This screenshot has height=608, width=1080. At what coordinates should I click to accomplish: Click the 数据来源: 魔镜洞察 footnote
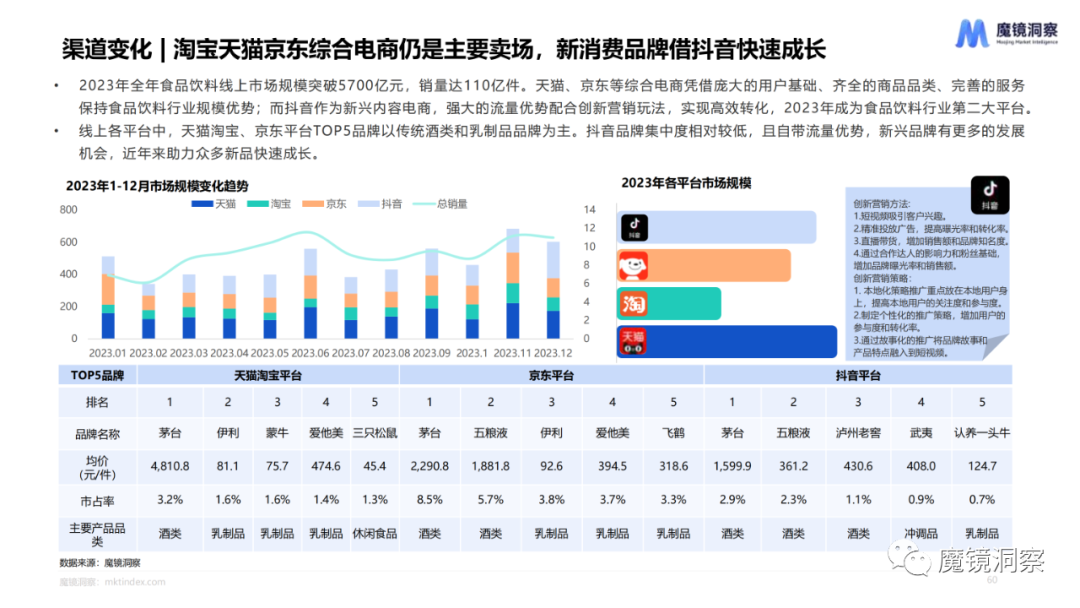(x=100, y=563)
